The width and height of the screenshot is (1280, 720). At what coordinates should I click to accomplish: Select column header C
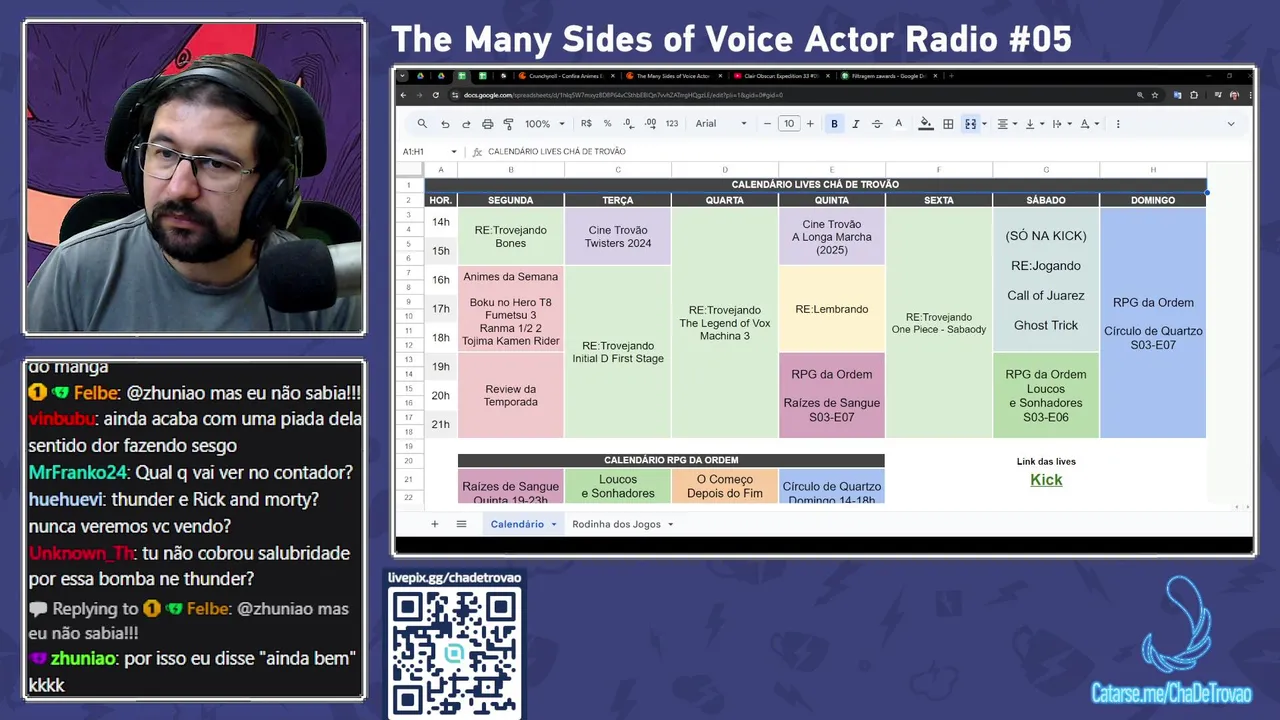tap(618, 170)
